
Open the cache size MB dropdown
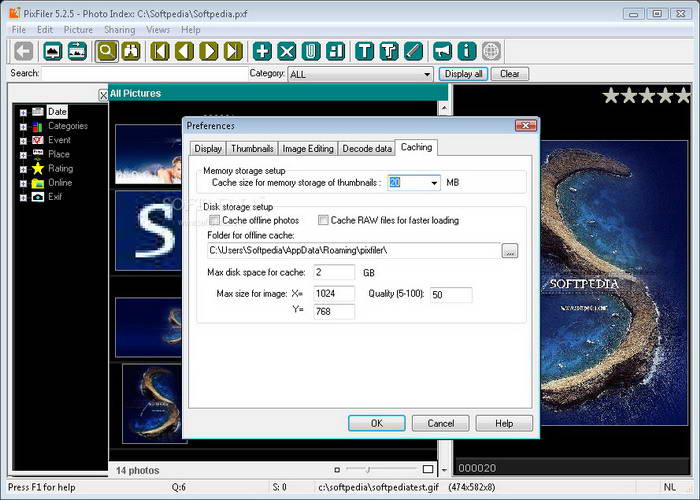coord(434,183)
